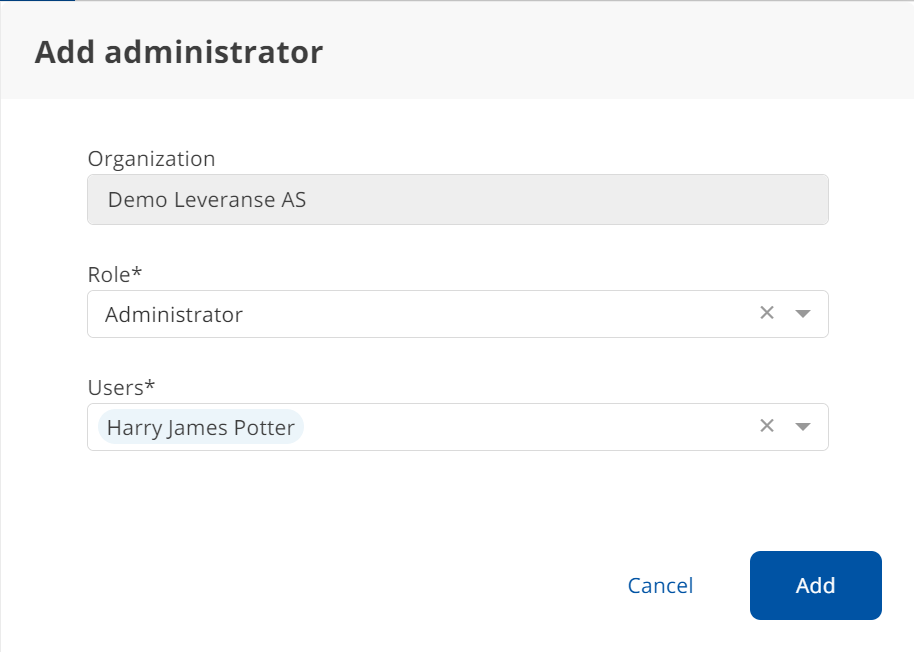Click the Organization label
This screenshot has height=652, width=914.
[151, 159]
